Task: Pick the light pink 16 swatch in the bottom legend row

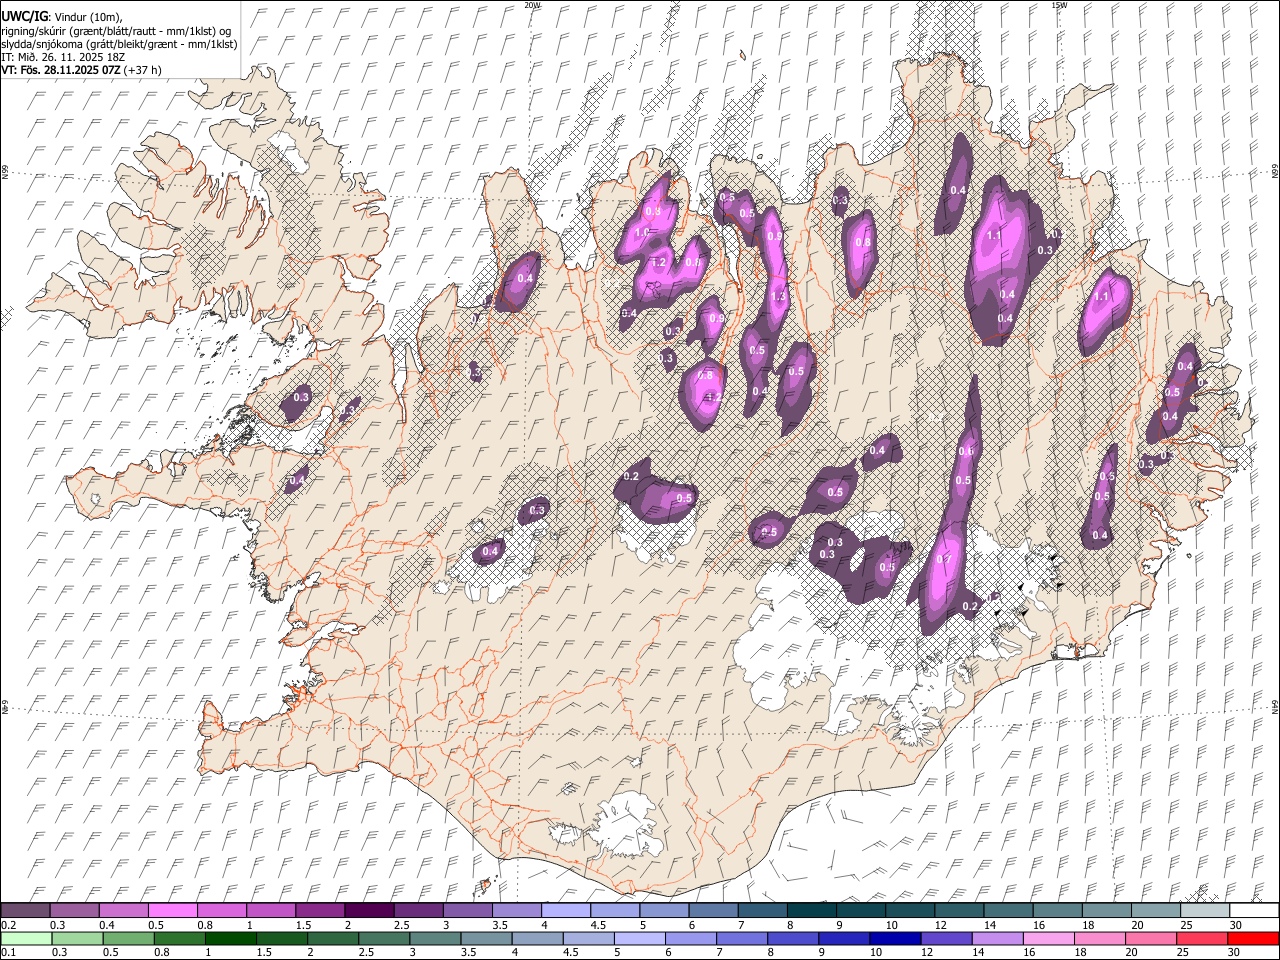Action: tap(1048, 939)
